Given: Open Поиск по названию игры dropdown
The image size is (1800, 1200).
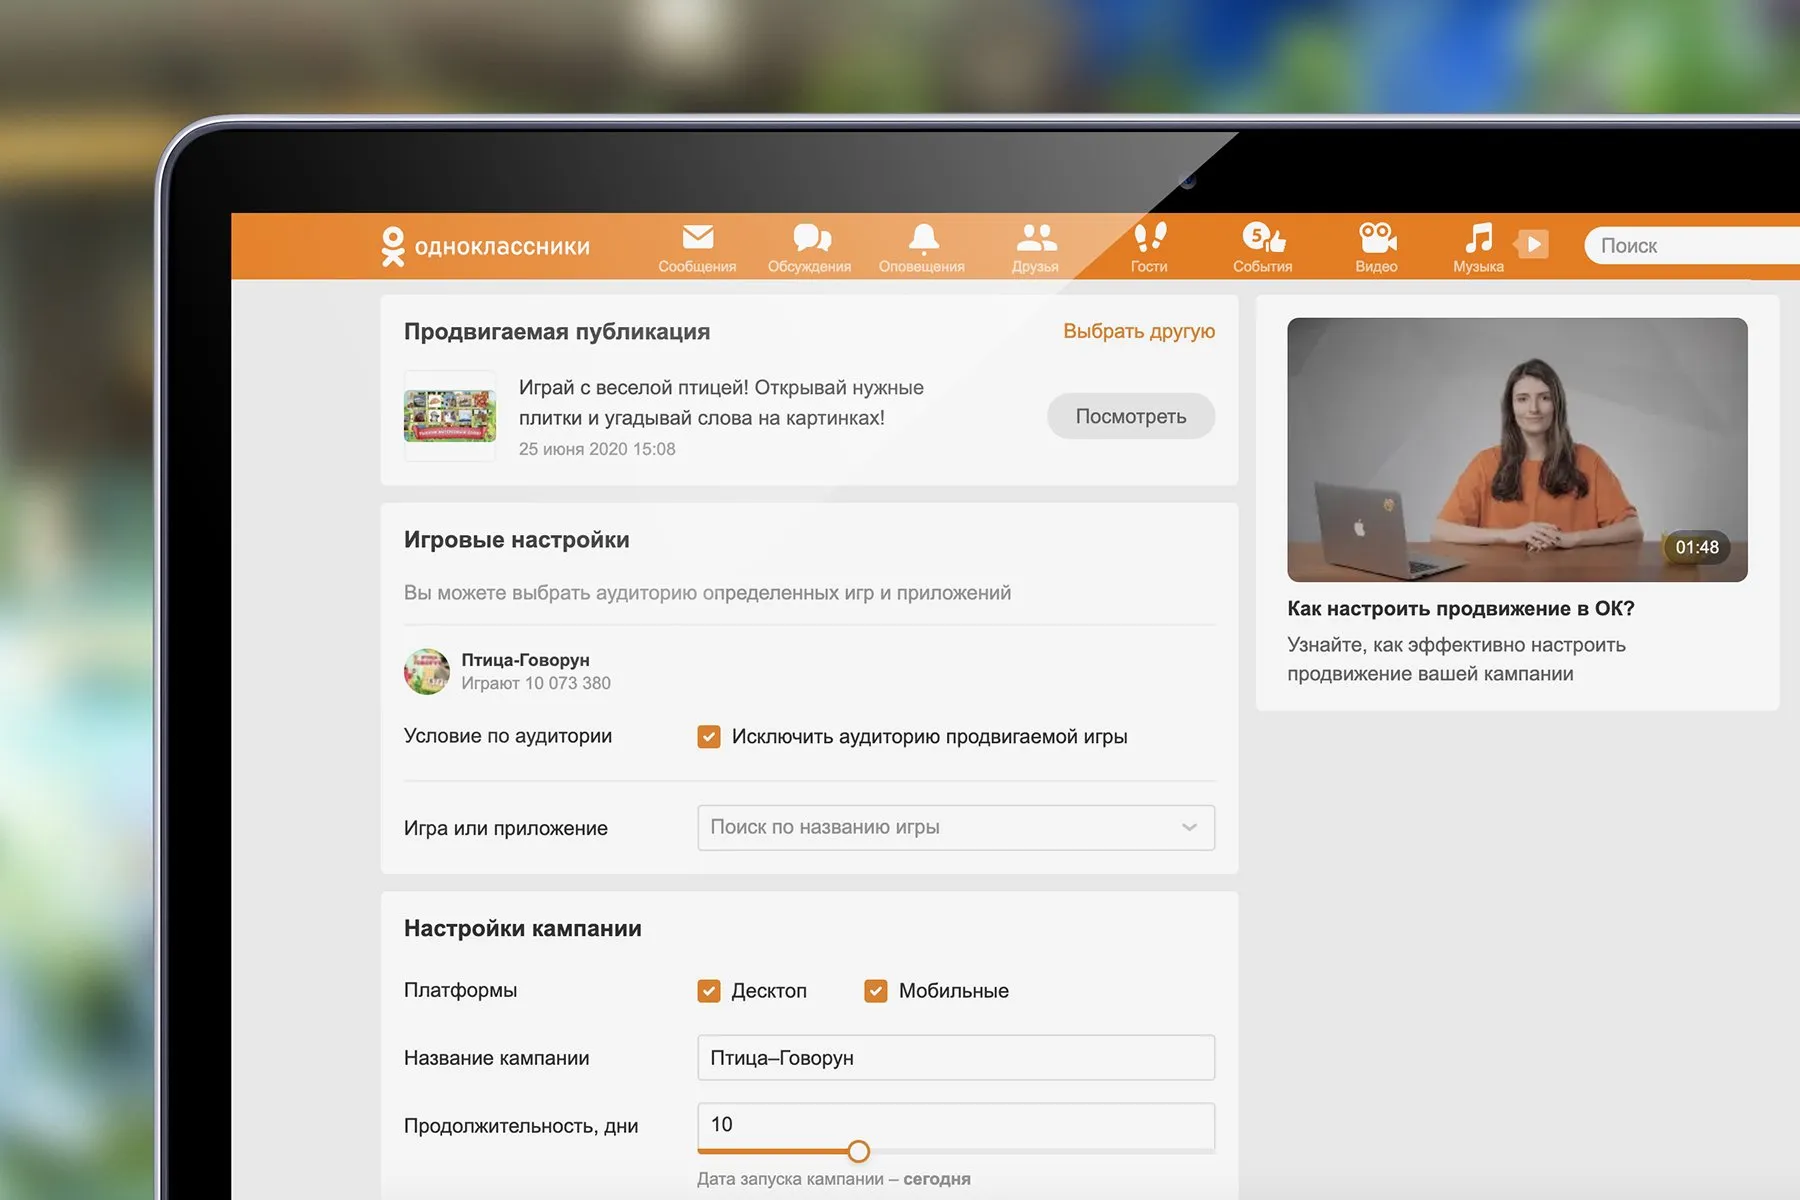Looking at the screenshot, I should [956, 828].
